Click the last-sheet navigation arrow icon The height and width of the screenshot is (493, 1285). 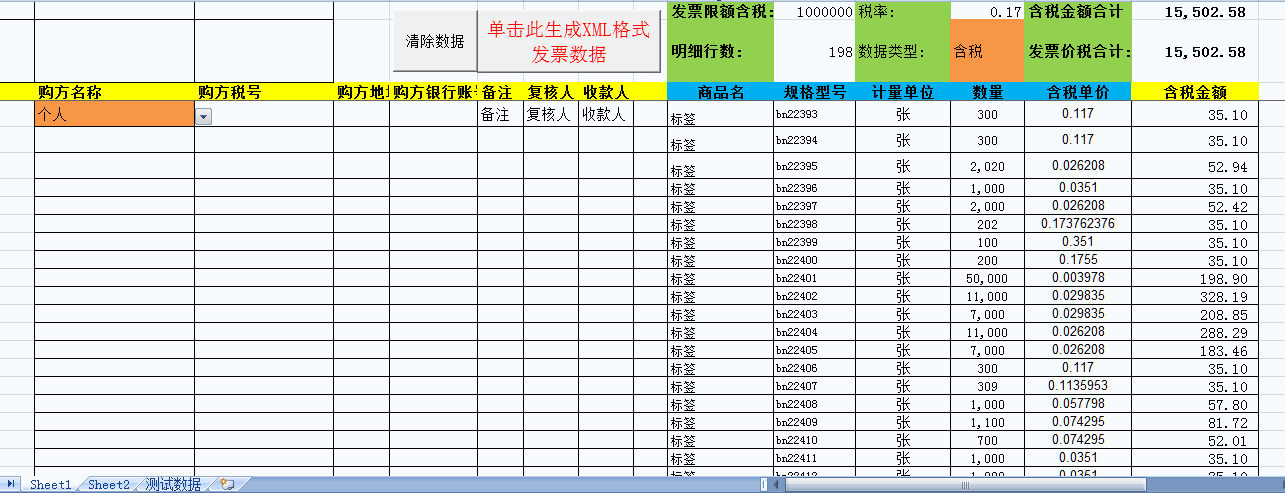pyautogui.click(x=12, y=485)
